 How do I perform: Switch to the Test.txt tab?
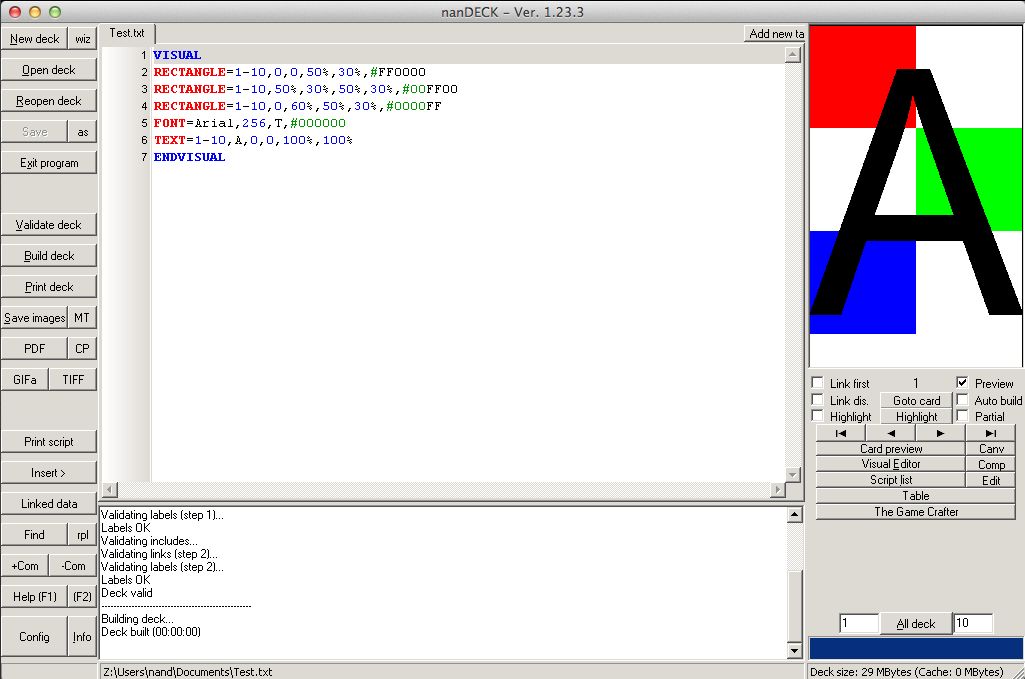click(127, 32)
